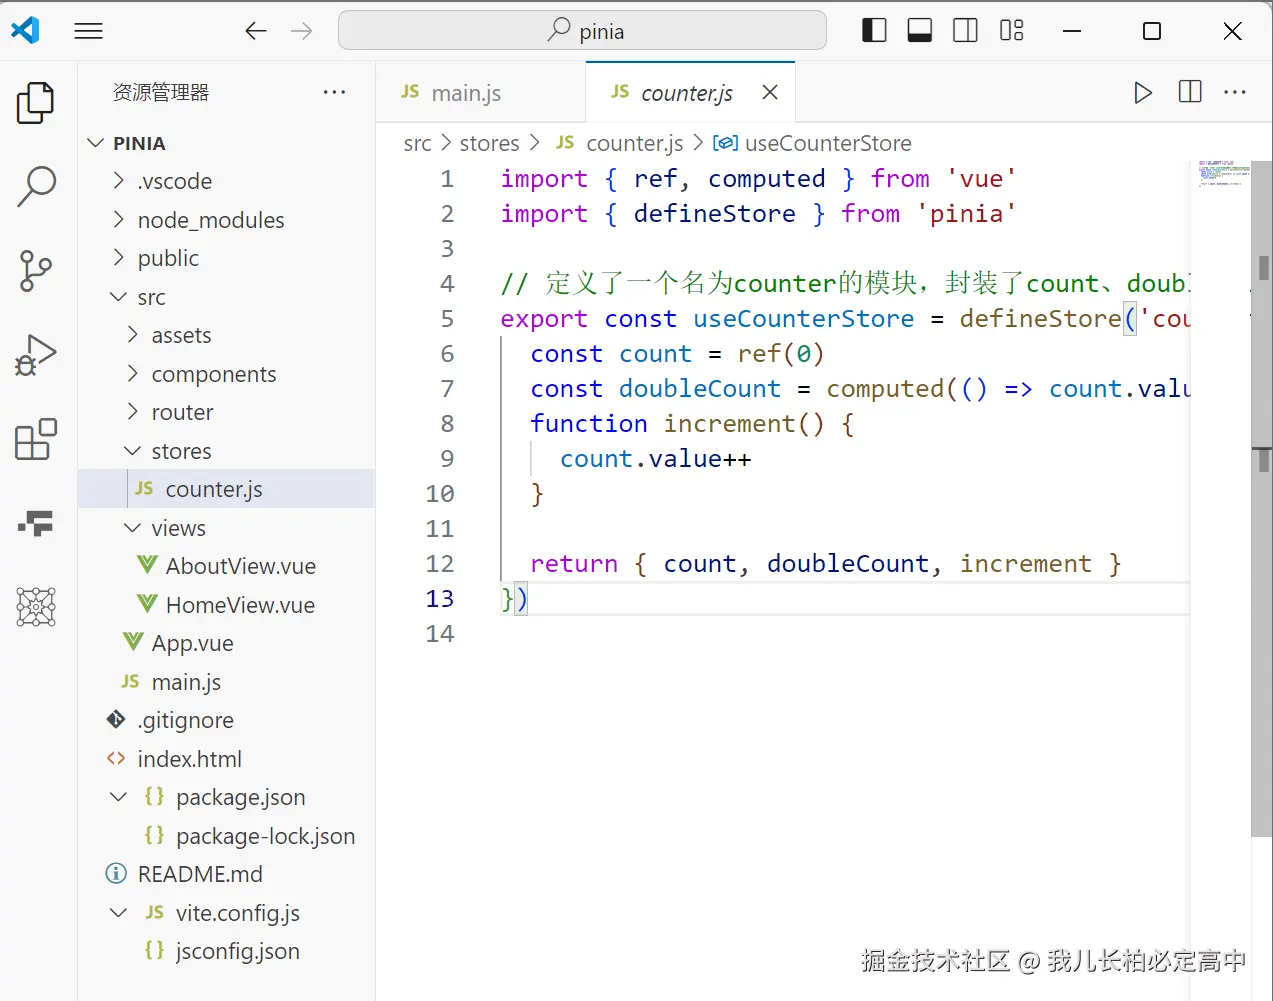Click the editor vertical scrollbar
This screenshot has width=1273, height=1001.
click(x=1262, y=500)
